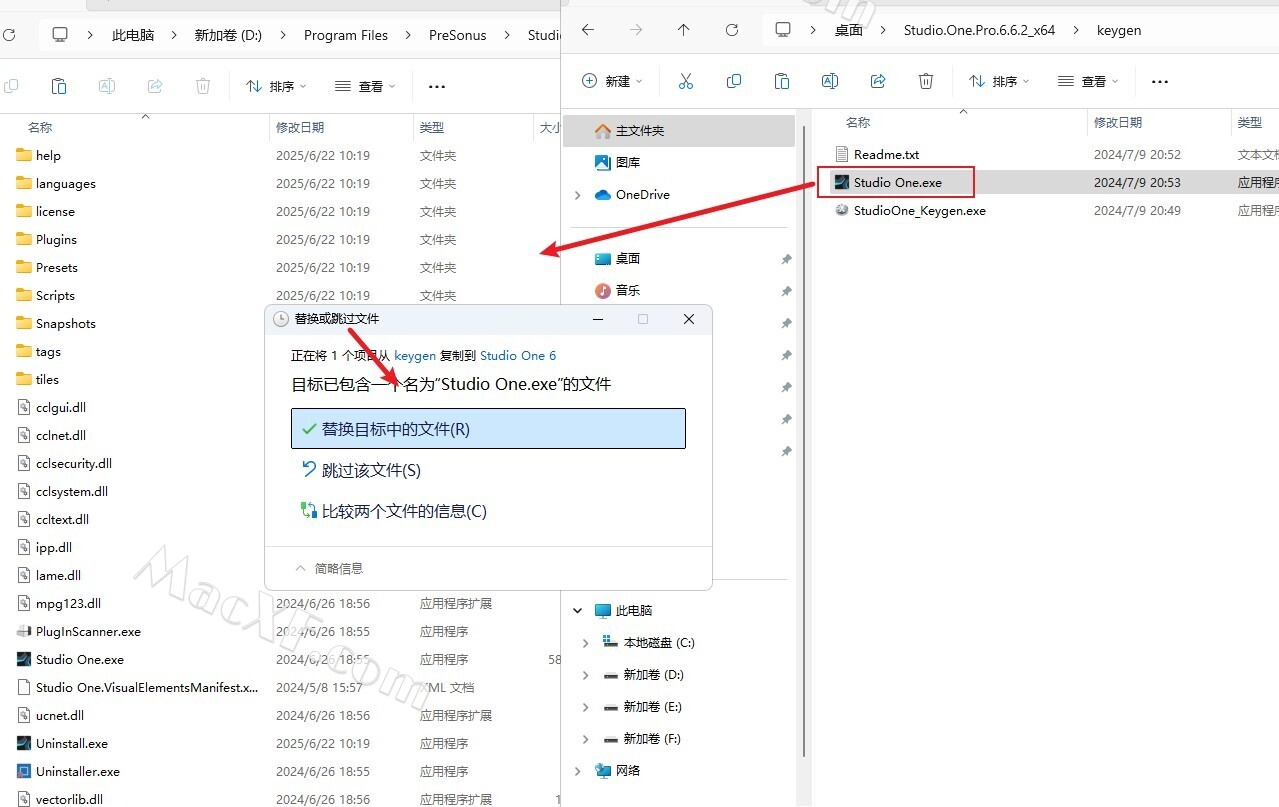
Task: Select the languages folder name
Action: point(66,184)
